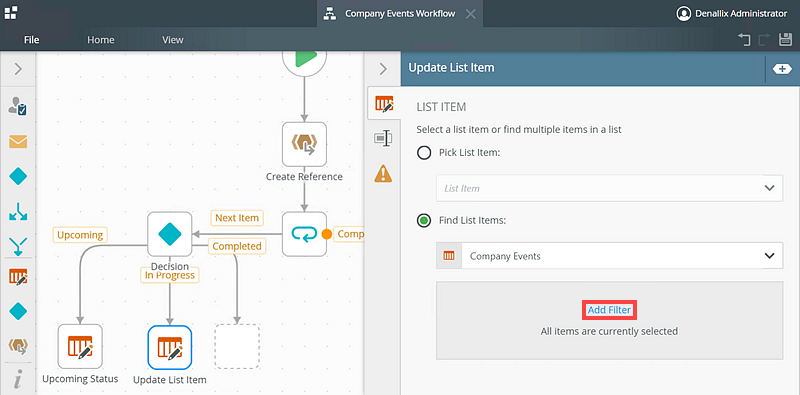Click the loop step node
The height and width of the screenshot is (395, 800).
305,234
